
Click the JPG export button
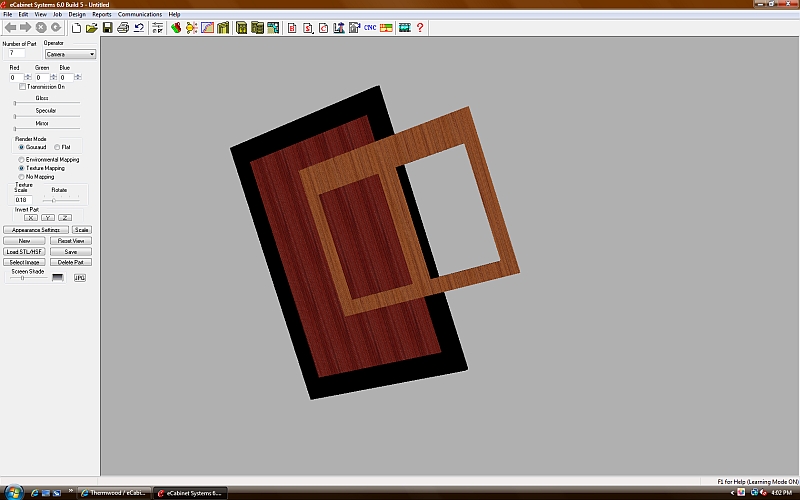click(80, 277)
